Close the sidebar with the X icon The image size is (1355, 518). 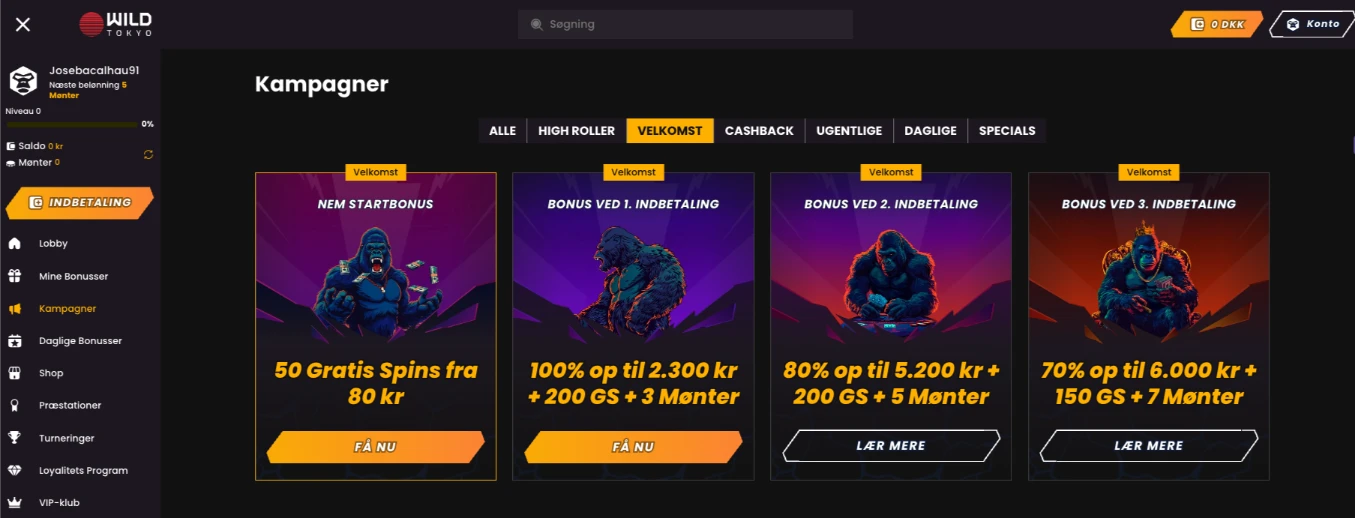[23, 24]
